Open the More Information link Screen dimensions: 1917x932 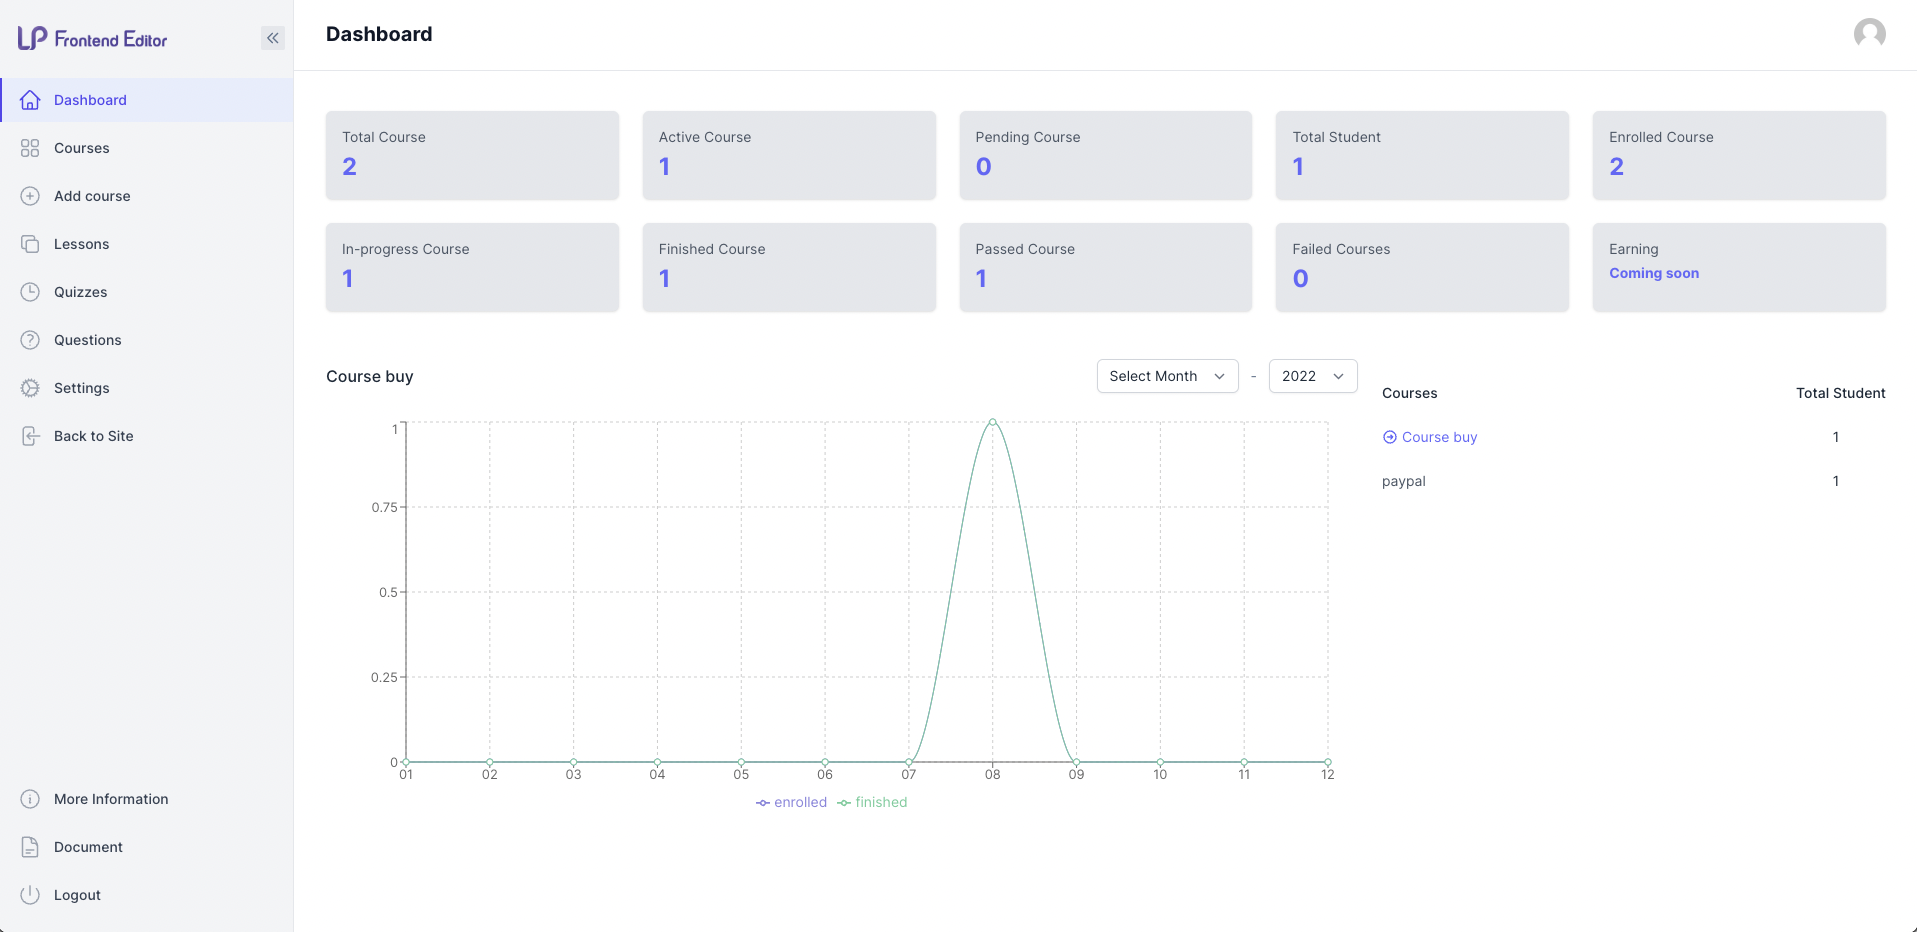146,799
